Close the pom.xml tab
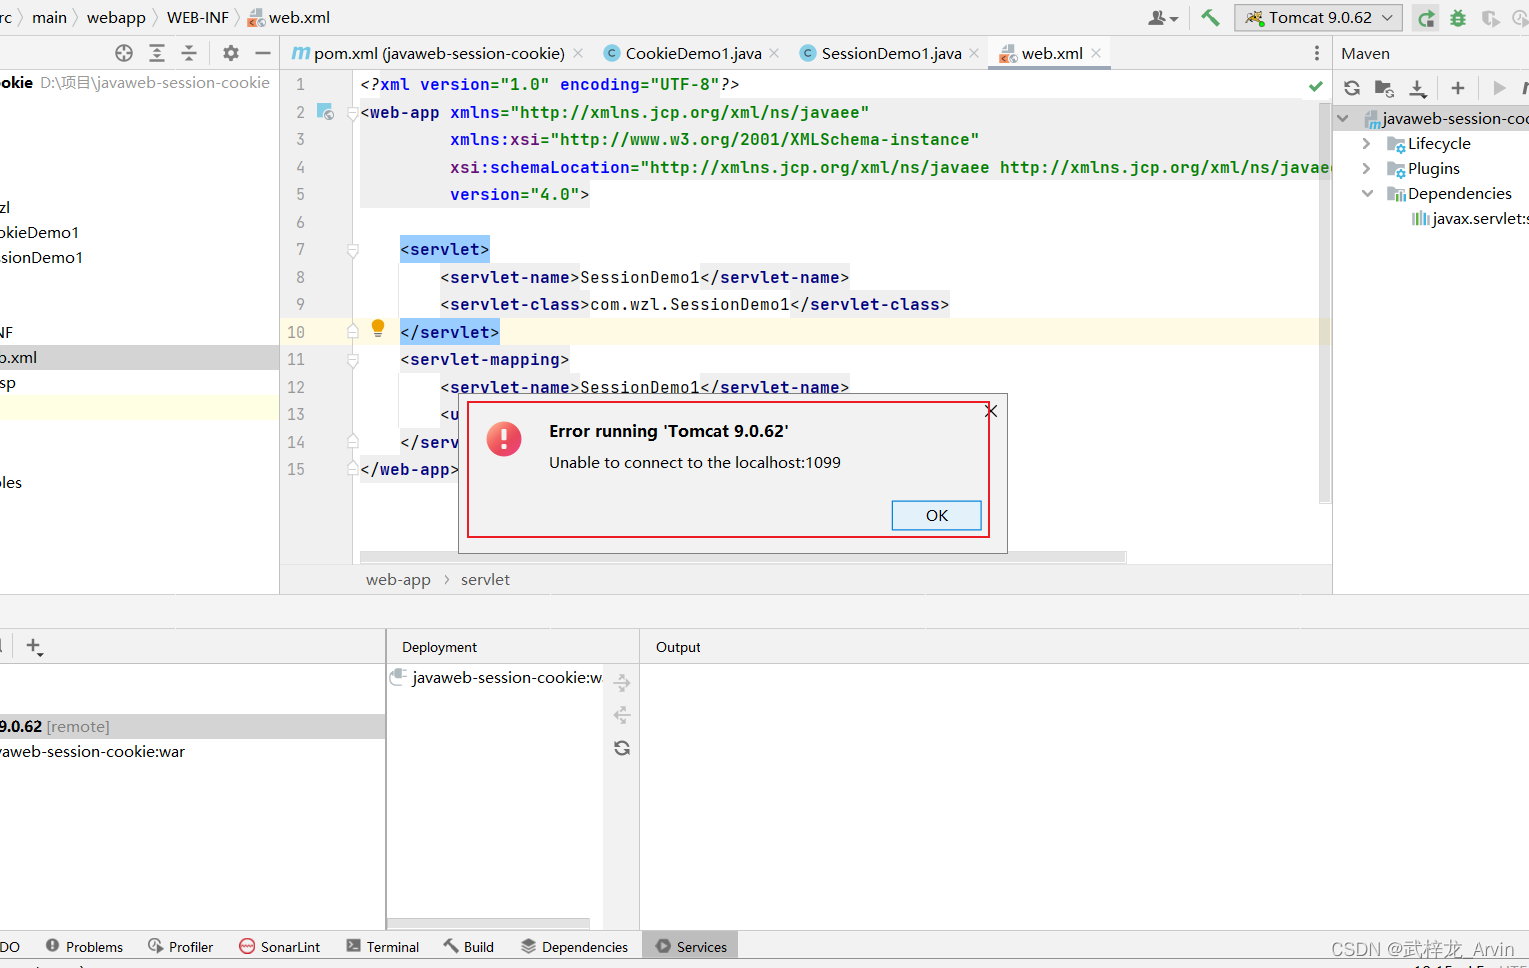The image size is (1529, 968). [x=578, y=53]
